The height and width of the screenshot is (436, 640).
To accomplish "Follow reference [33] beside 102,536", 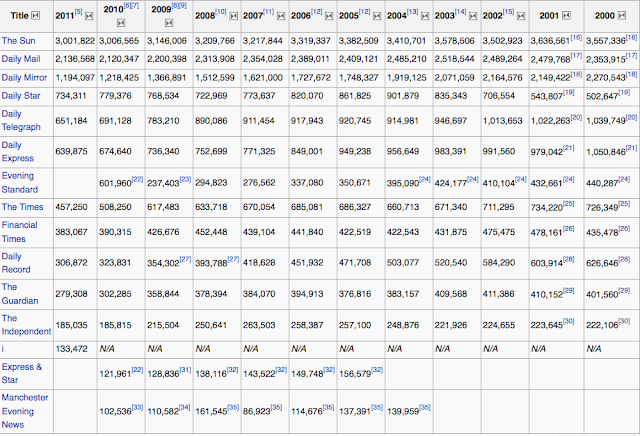I will pos(137,407).
